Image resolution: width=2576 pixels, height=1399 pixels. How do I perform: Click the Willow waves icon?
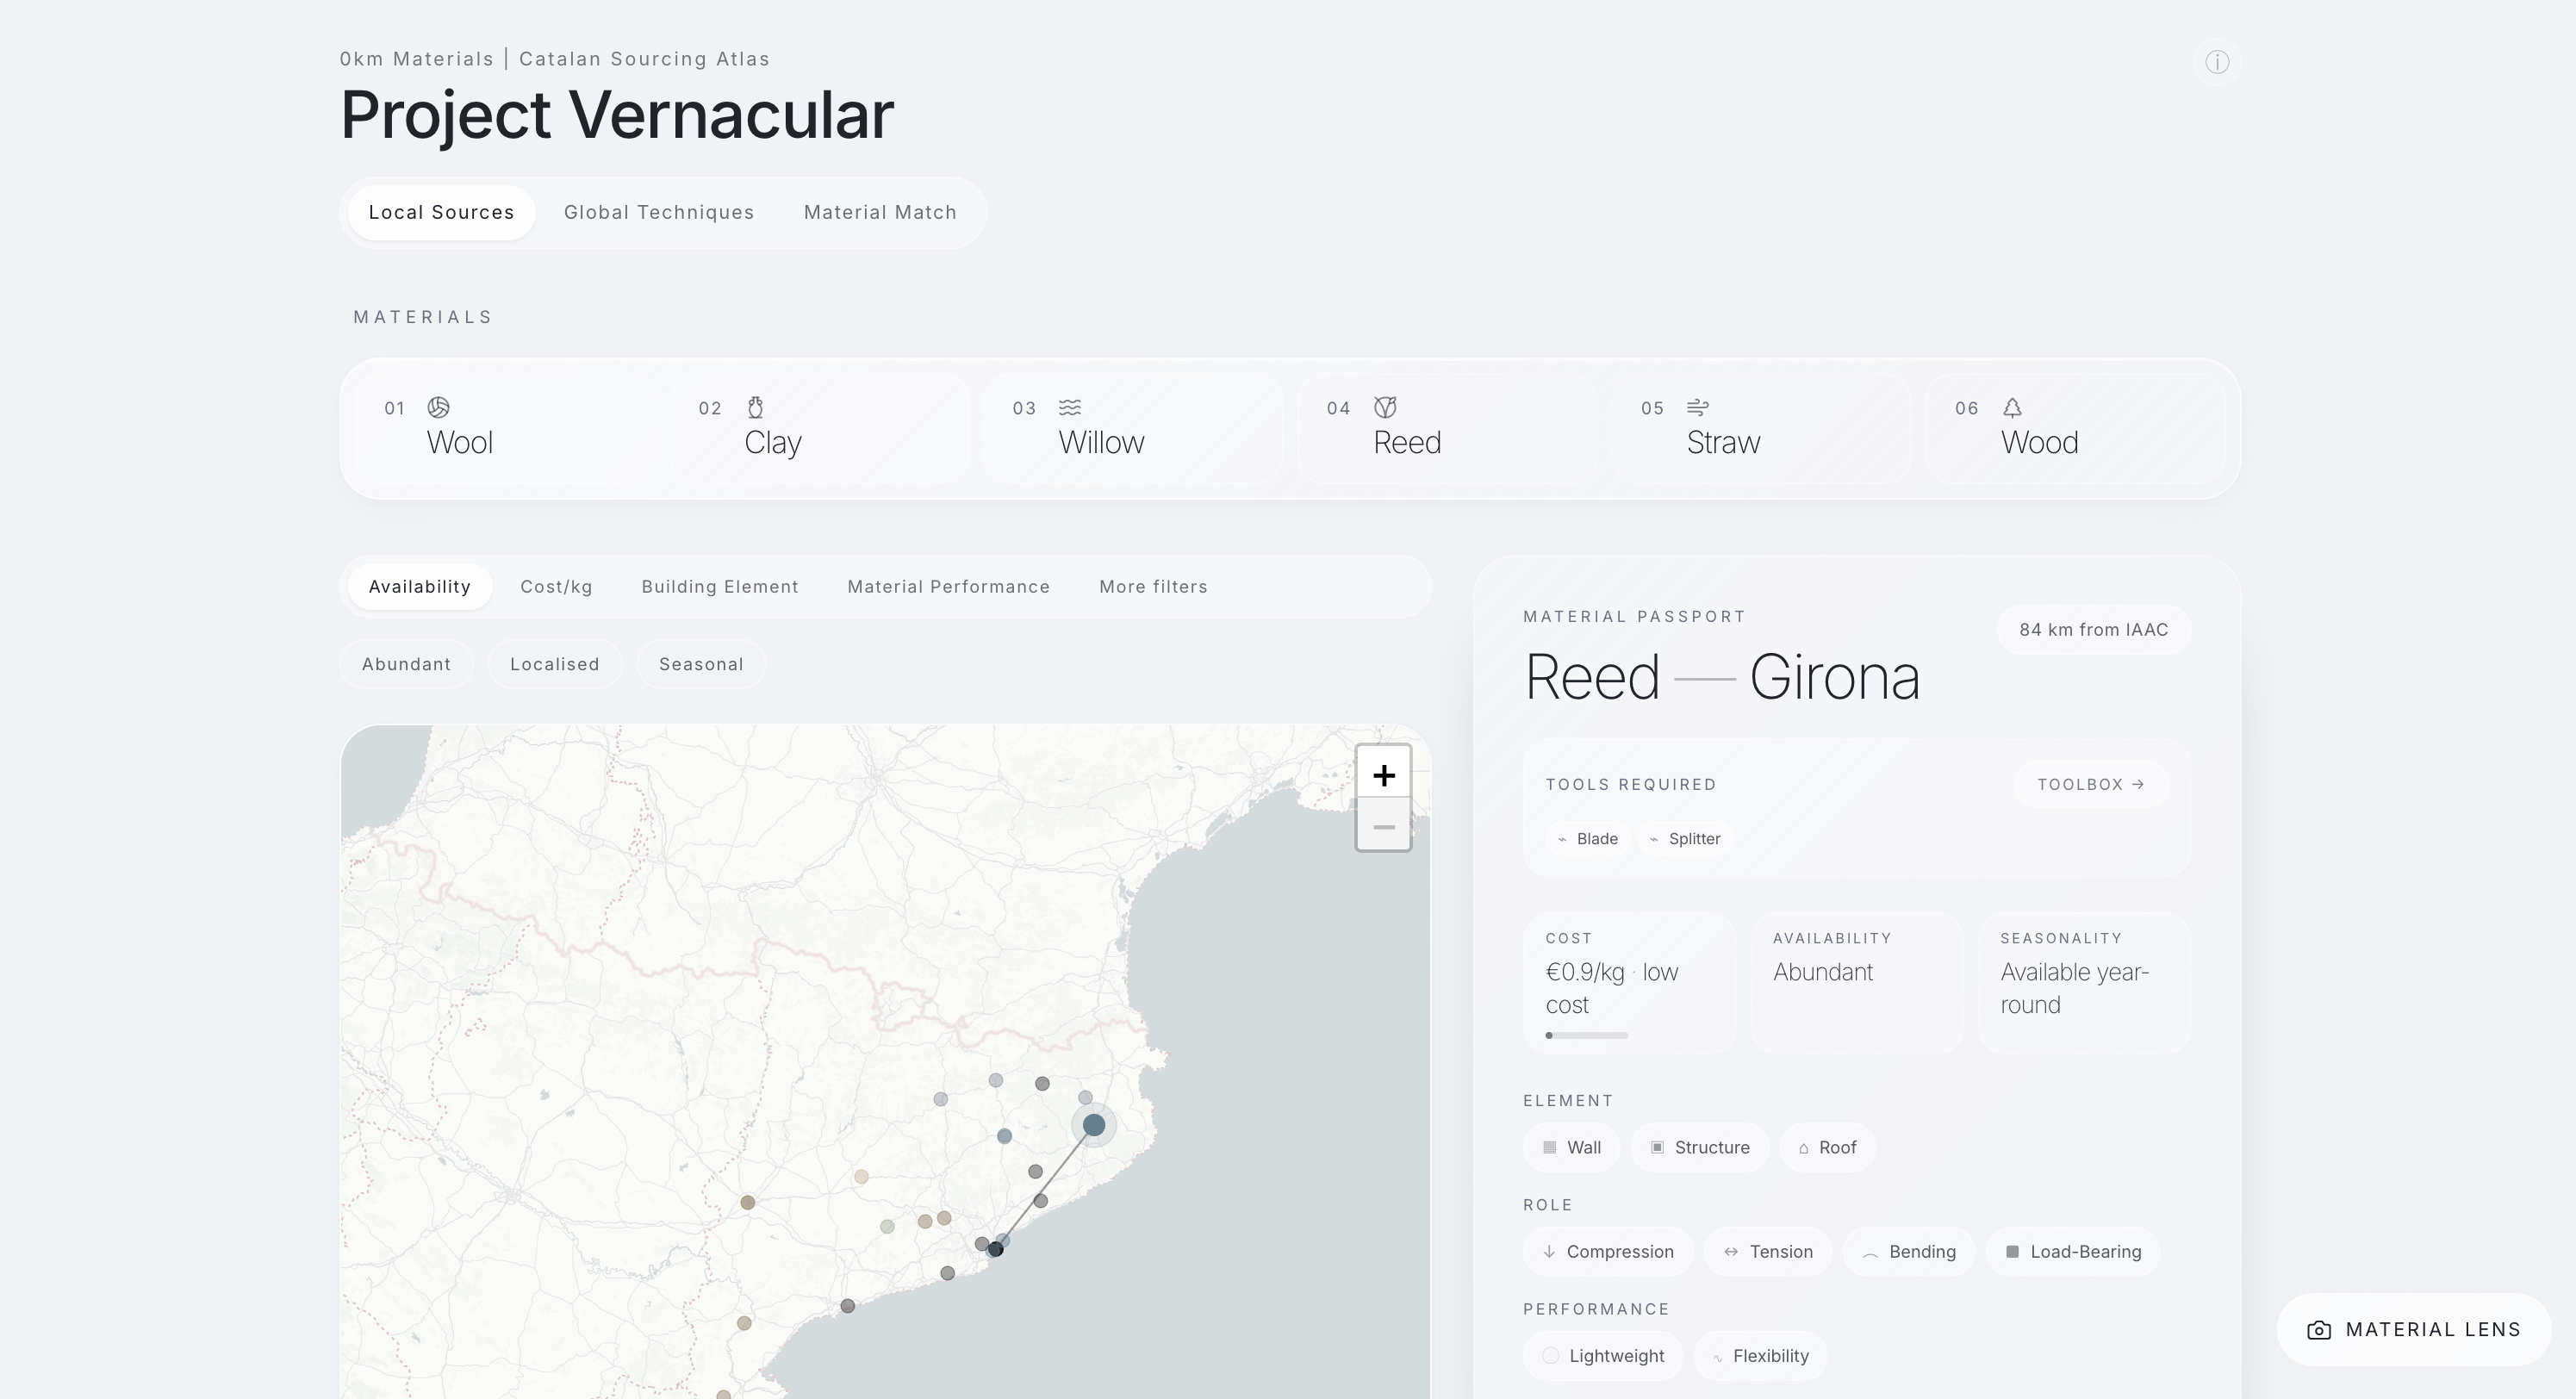[x=1069, y=407]
